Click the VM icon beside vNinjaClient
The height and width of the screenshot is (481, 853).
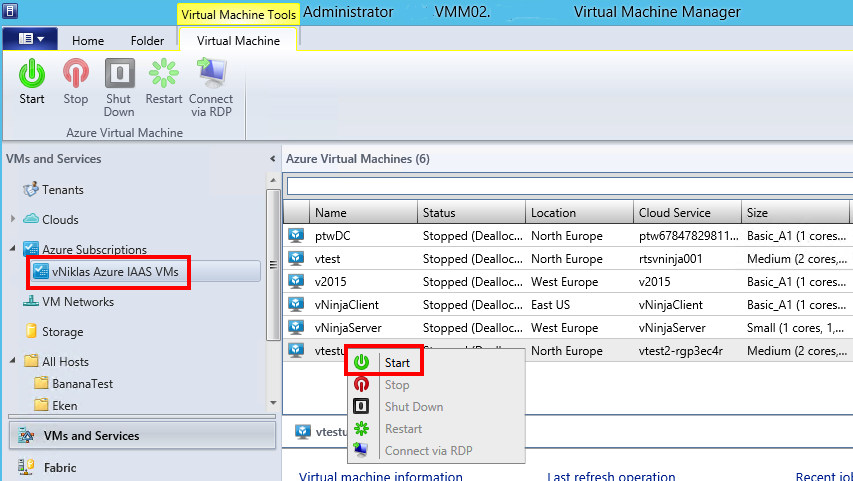(296, 304)
